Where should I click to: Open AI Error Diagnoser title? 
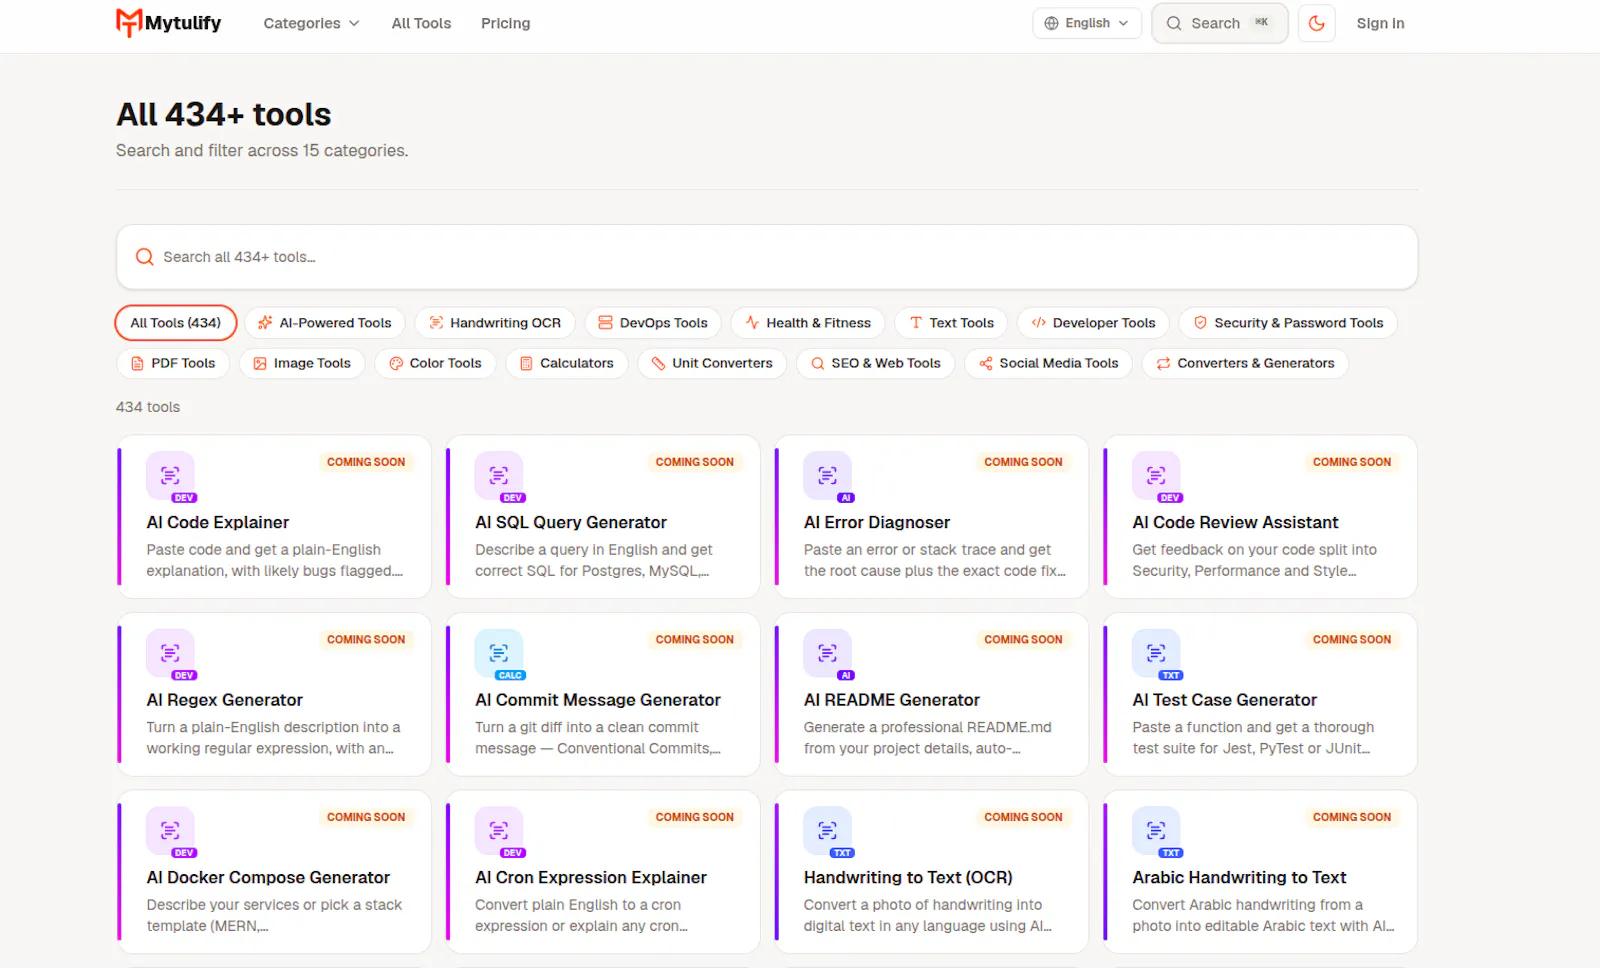click(877, 522)
